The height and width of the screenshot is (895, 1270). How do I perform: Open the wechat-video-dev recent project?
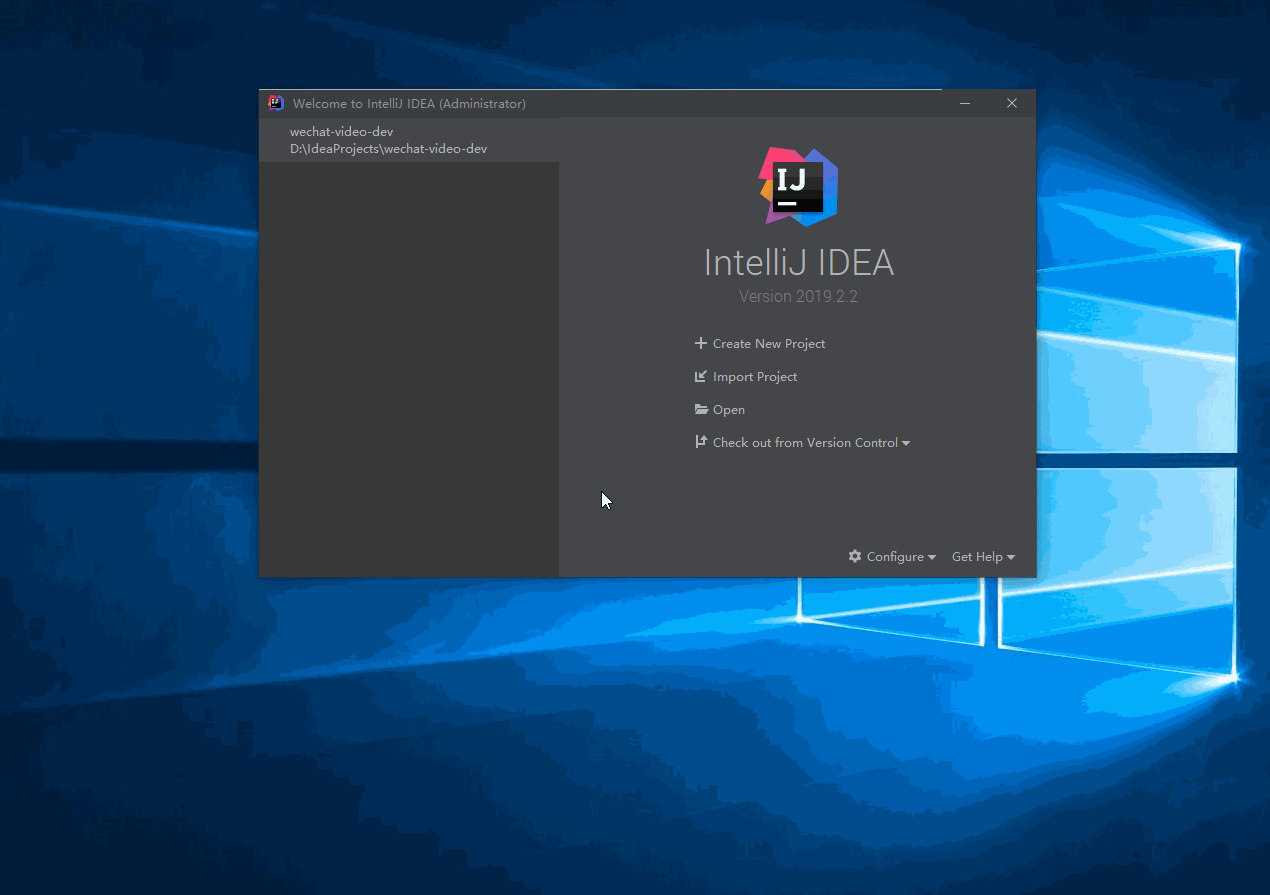pos(408,140)
